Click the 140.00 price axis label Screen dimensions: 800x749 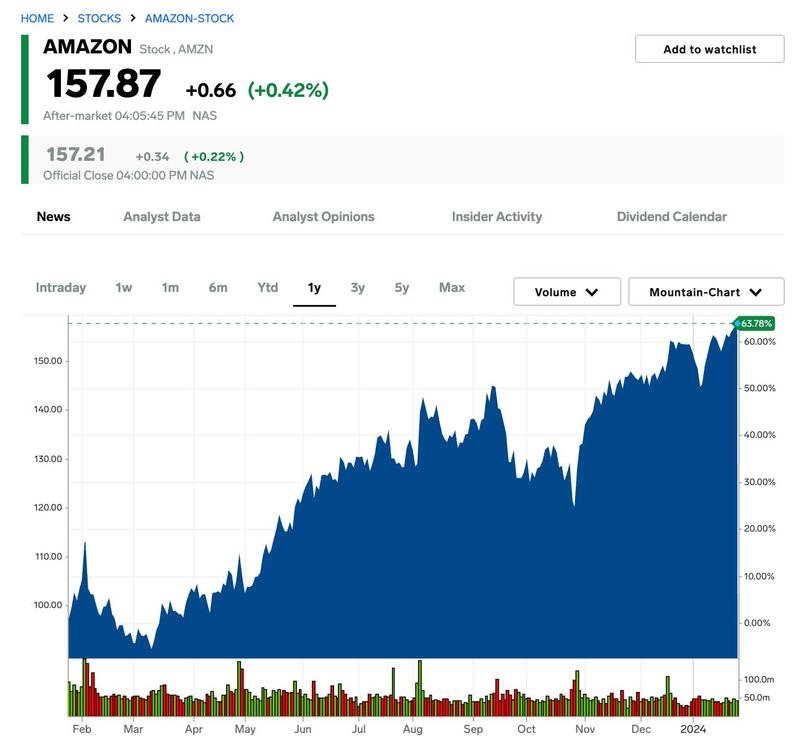(x=48, y=409)
